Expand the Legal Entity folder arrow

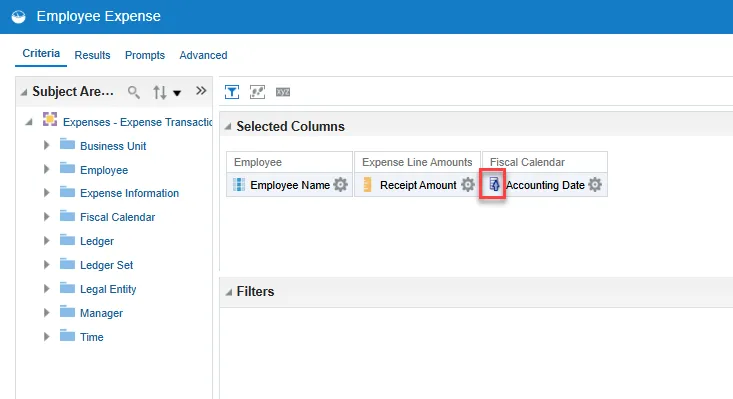click(46, 289)
